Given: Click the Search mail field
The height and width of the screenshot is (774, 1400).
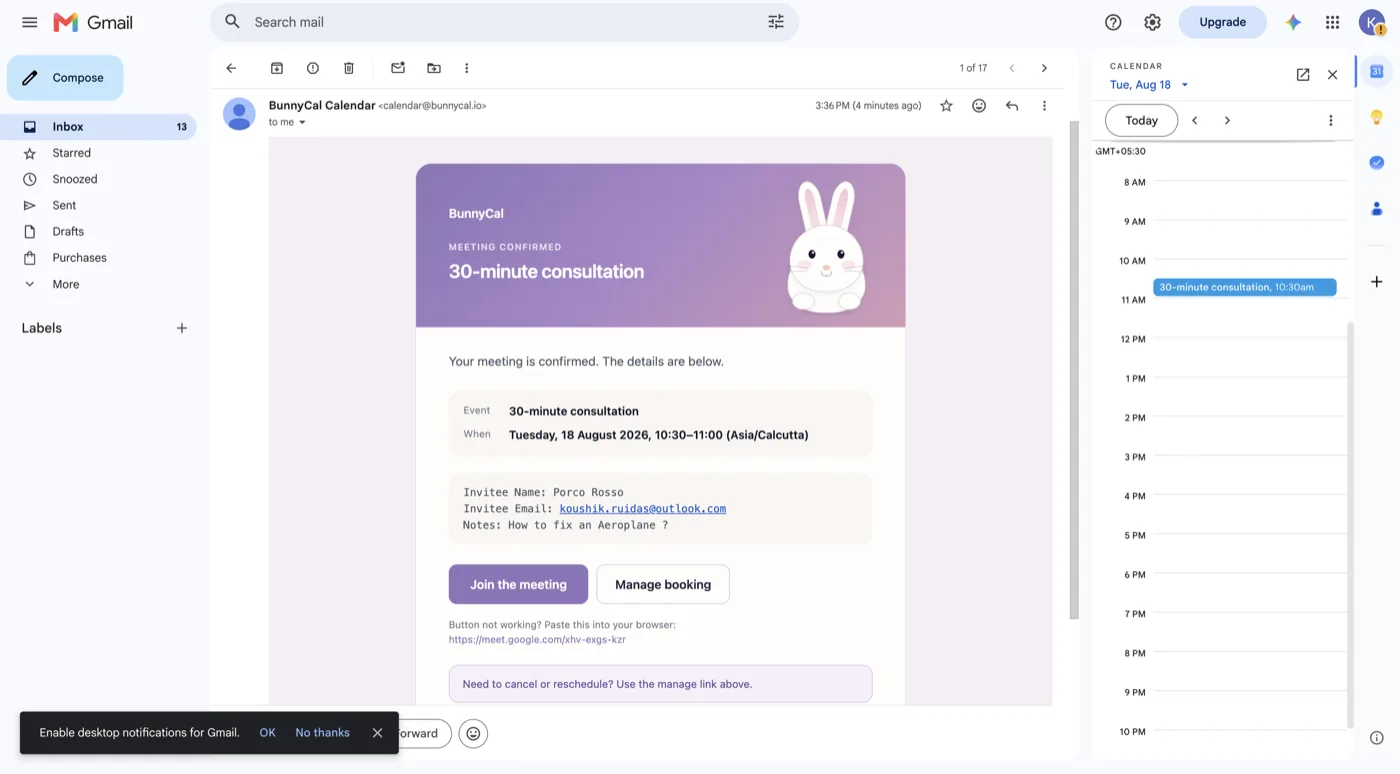Looking at the screenshot, I should 504,22.
